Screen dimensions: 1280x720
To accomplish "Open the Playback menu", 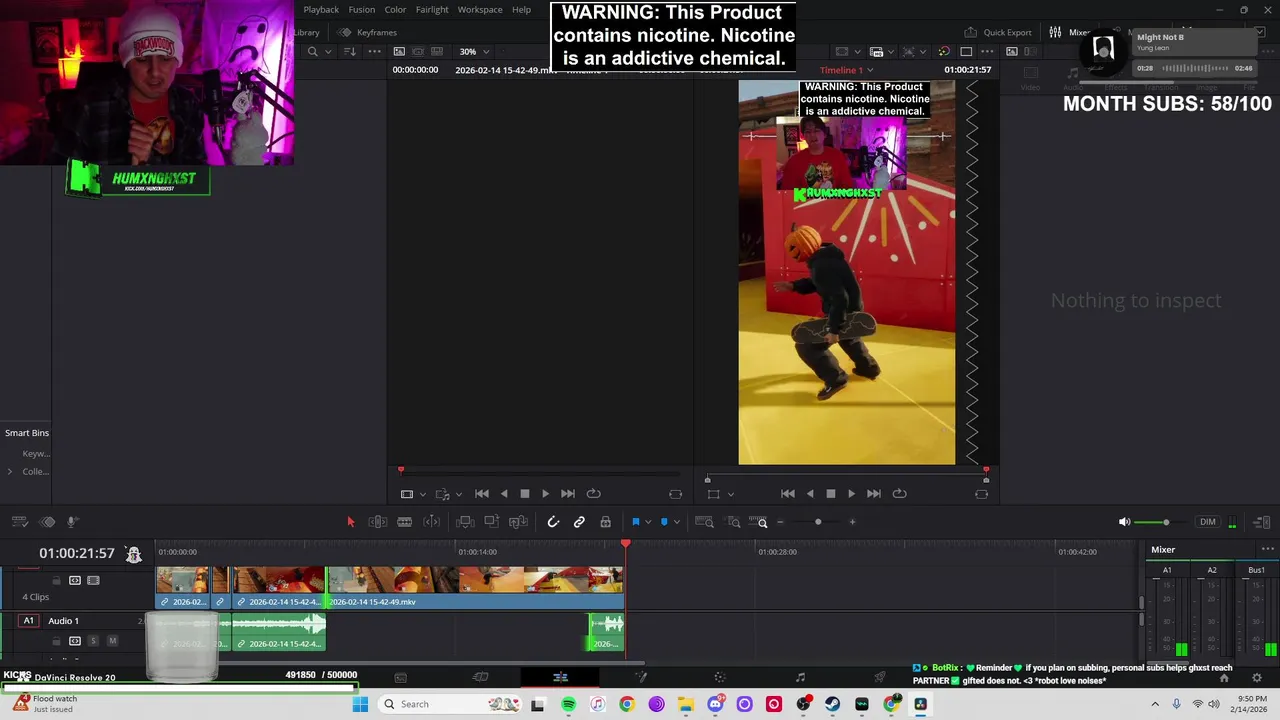I will [321, 9].
